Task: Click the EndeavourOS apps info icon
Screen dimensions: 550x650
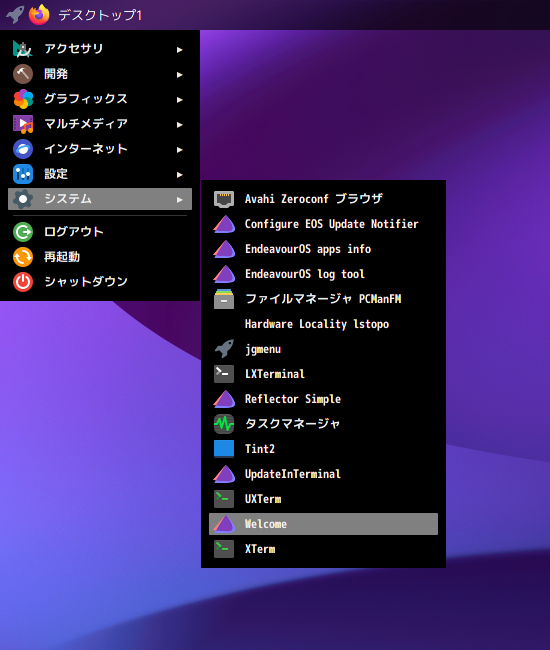Action: tap(224, 249)
